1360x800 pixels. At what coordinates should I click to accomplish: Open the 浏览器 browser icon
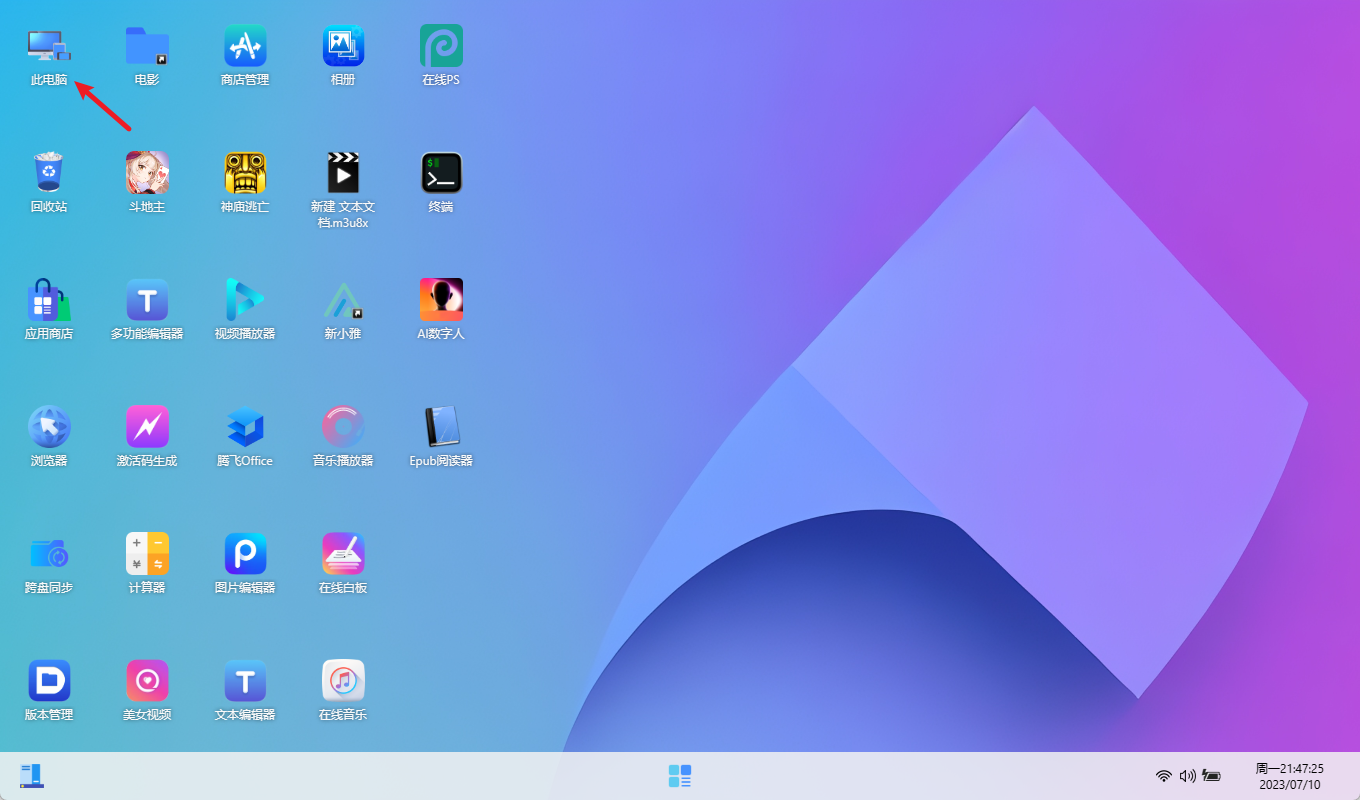coord(49,427)
